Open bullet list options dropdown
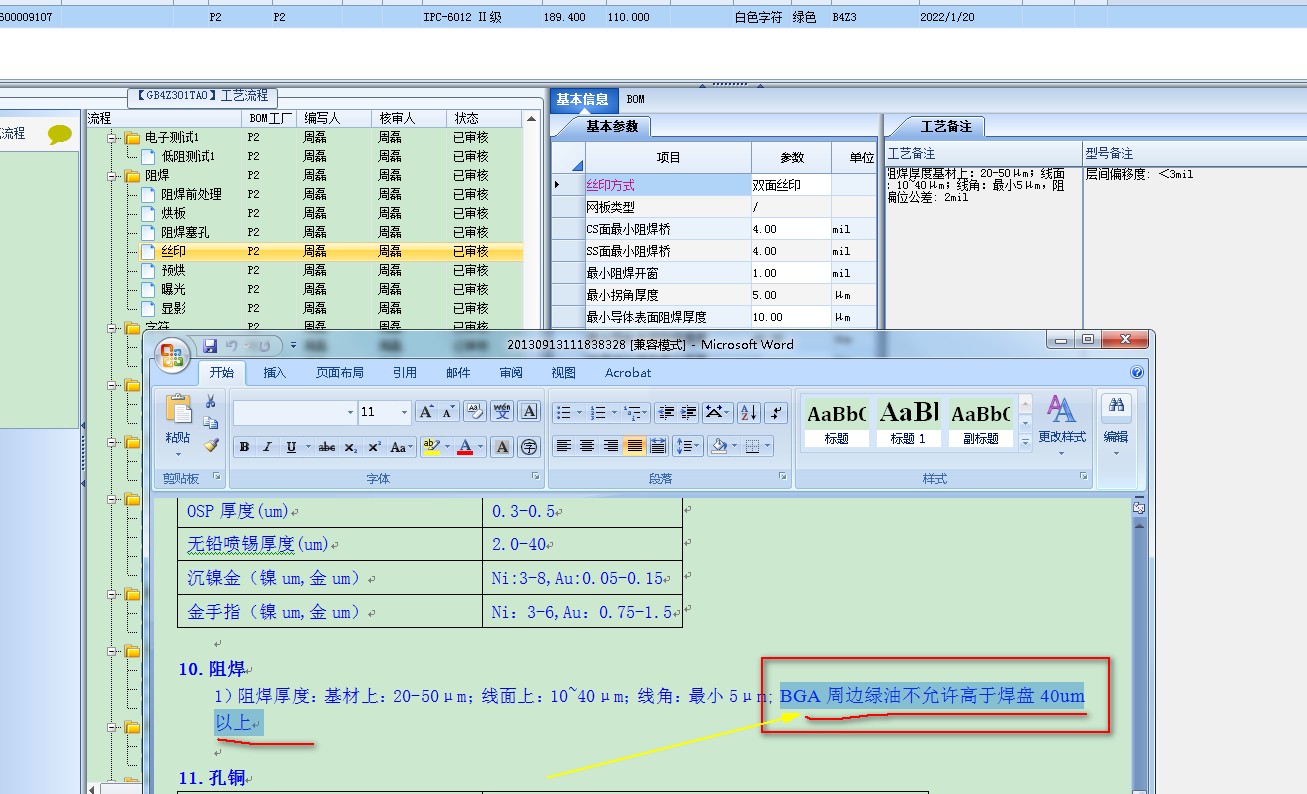 point(580,412)
